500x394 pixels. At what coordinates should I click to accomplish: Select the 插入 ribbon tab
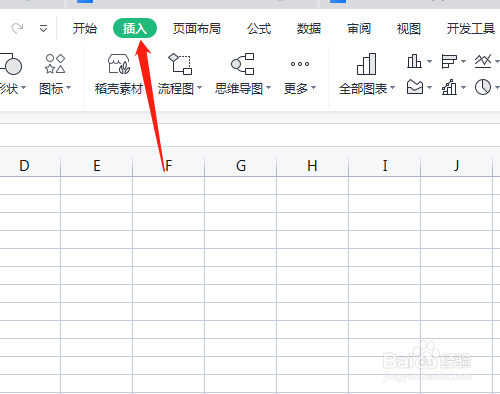(x=135, y=28)
